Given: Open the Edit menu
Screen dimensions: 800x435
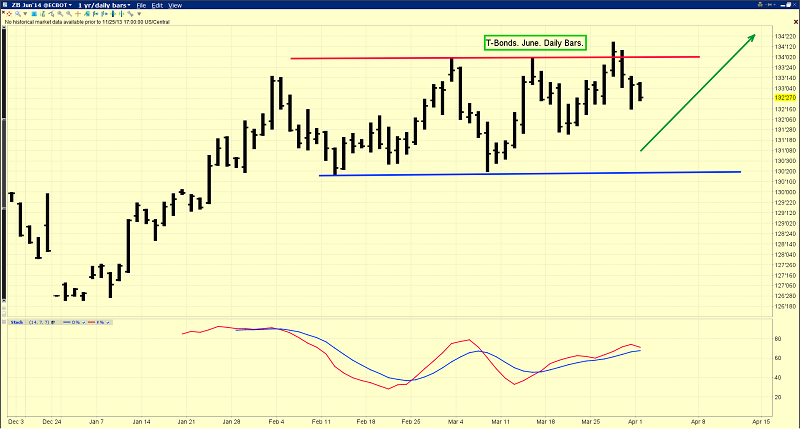Looking at the screenshot, I should [157, 5].
